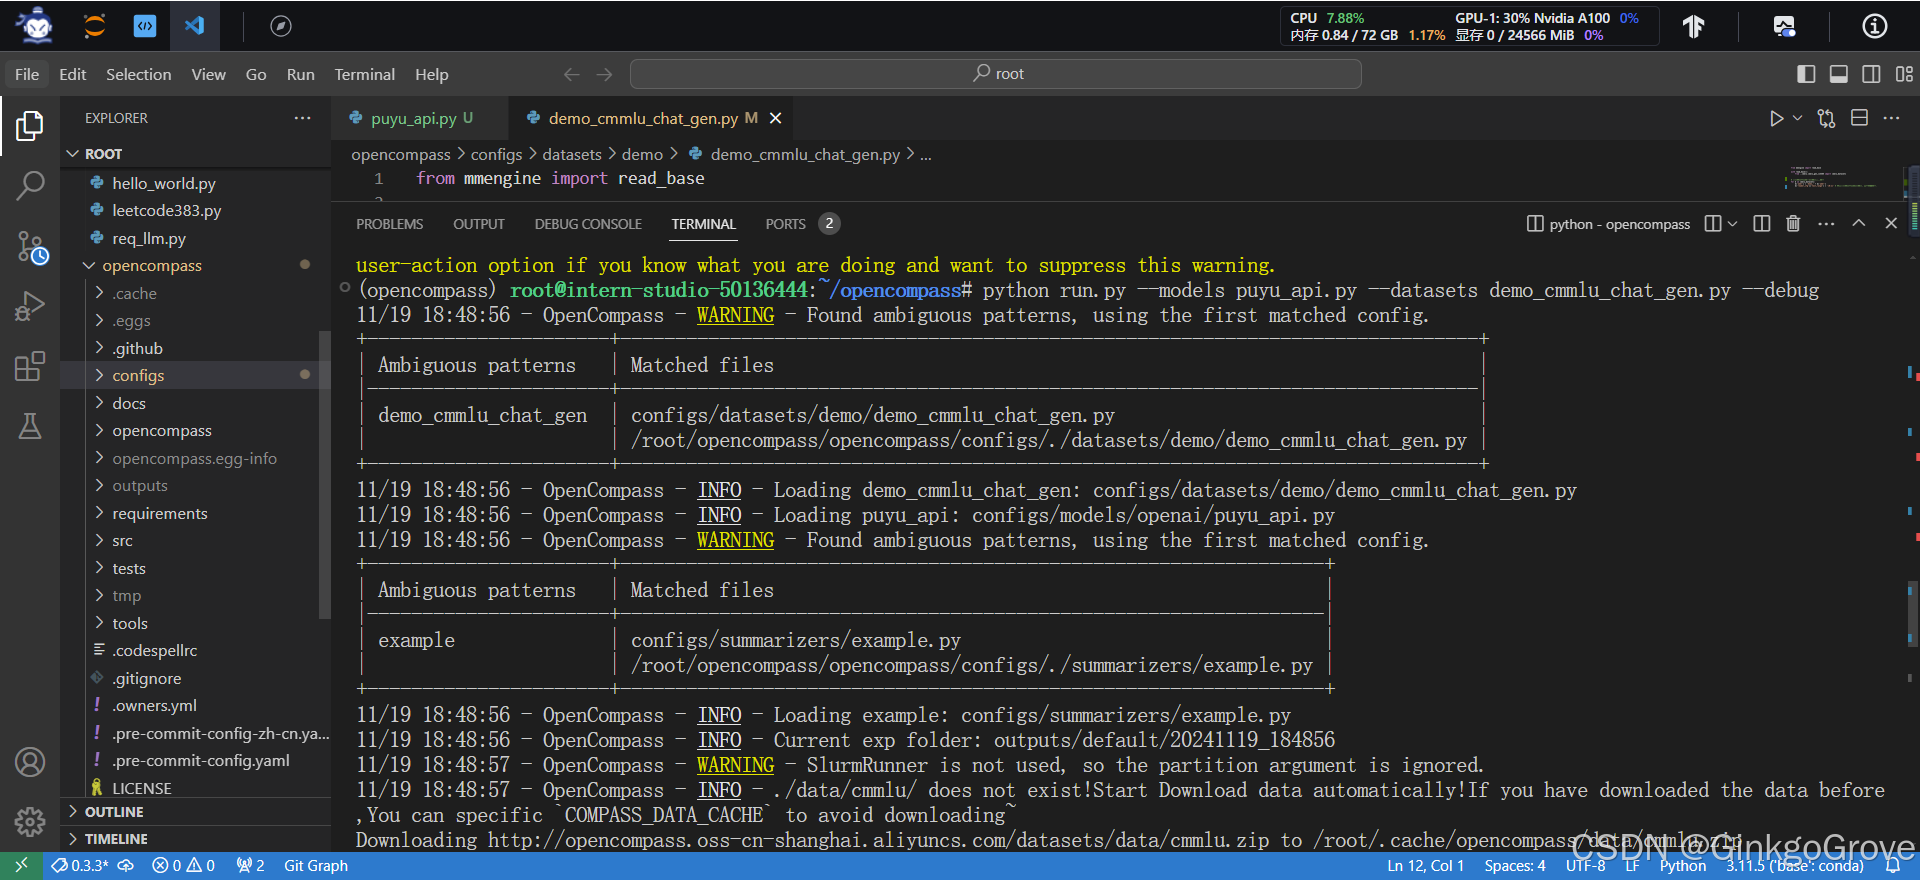The height and width of the screenshot is (880, 1920).
Task: Open the Extensions view
Action: click(x=30, y=366)
